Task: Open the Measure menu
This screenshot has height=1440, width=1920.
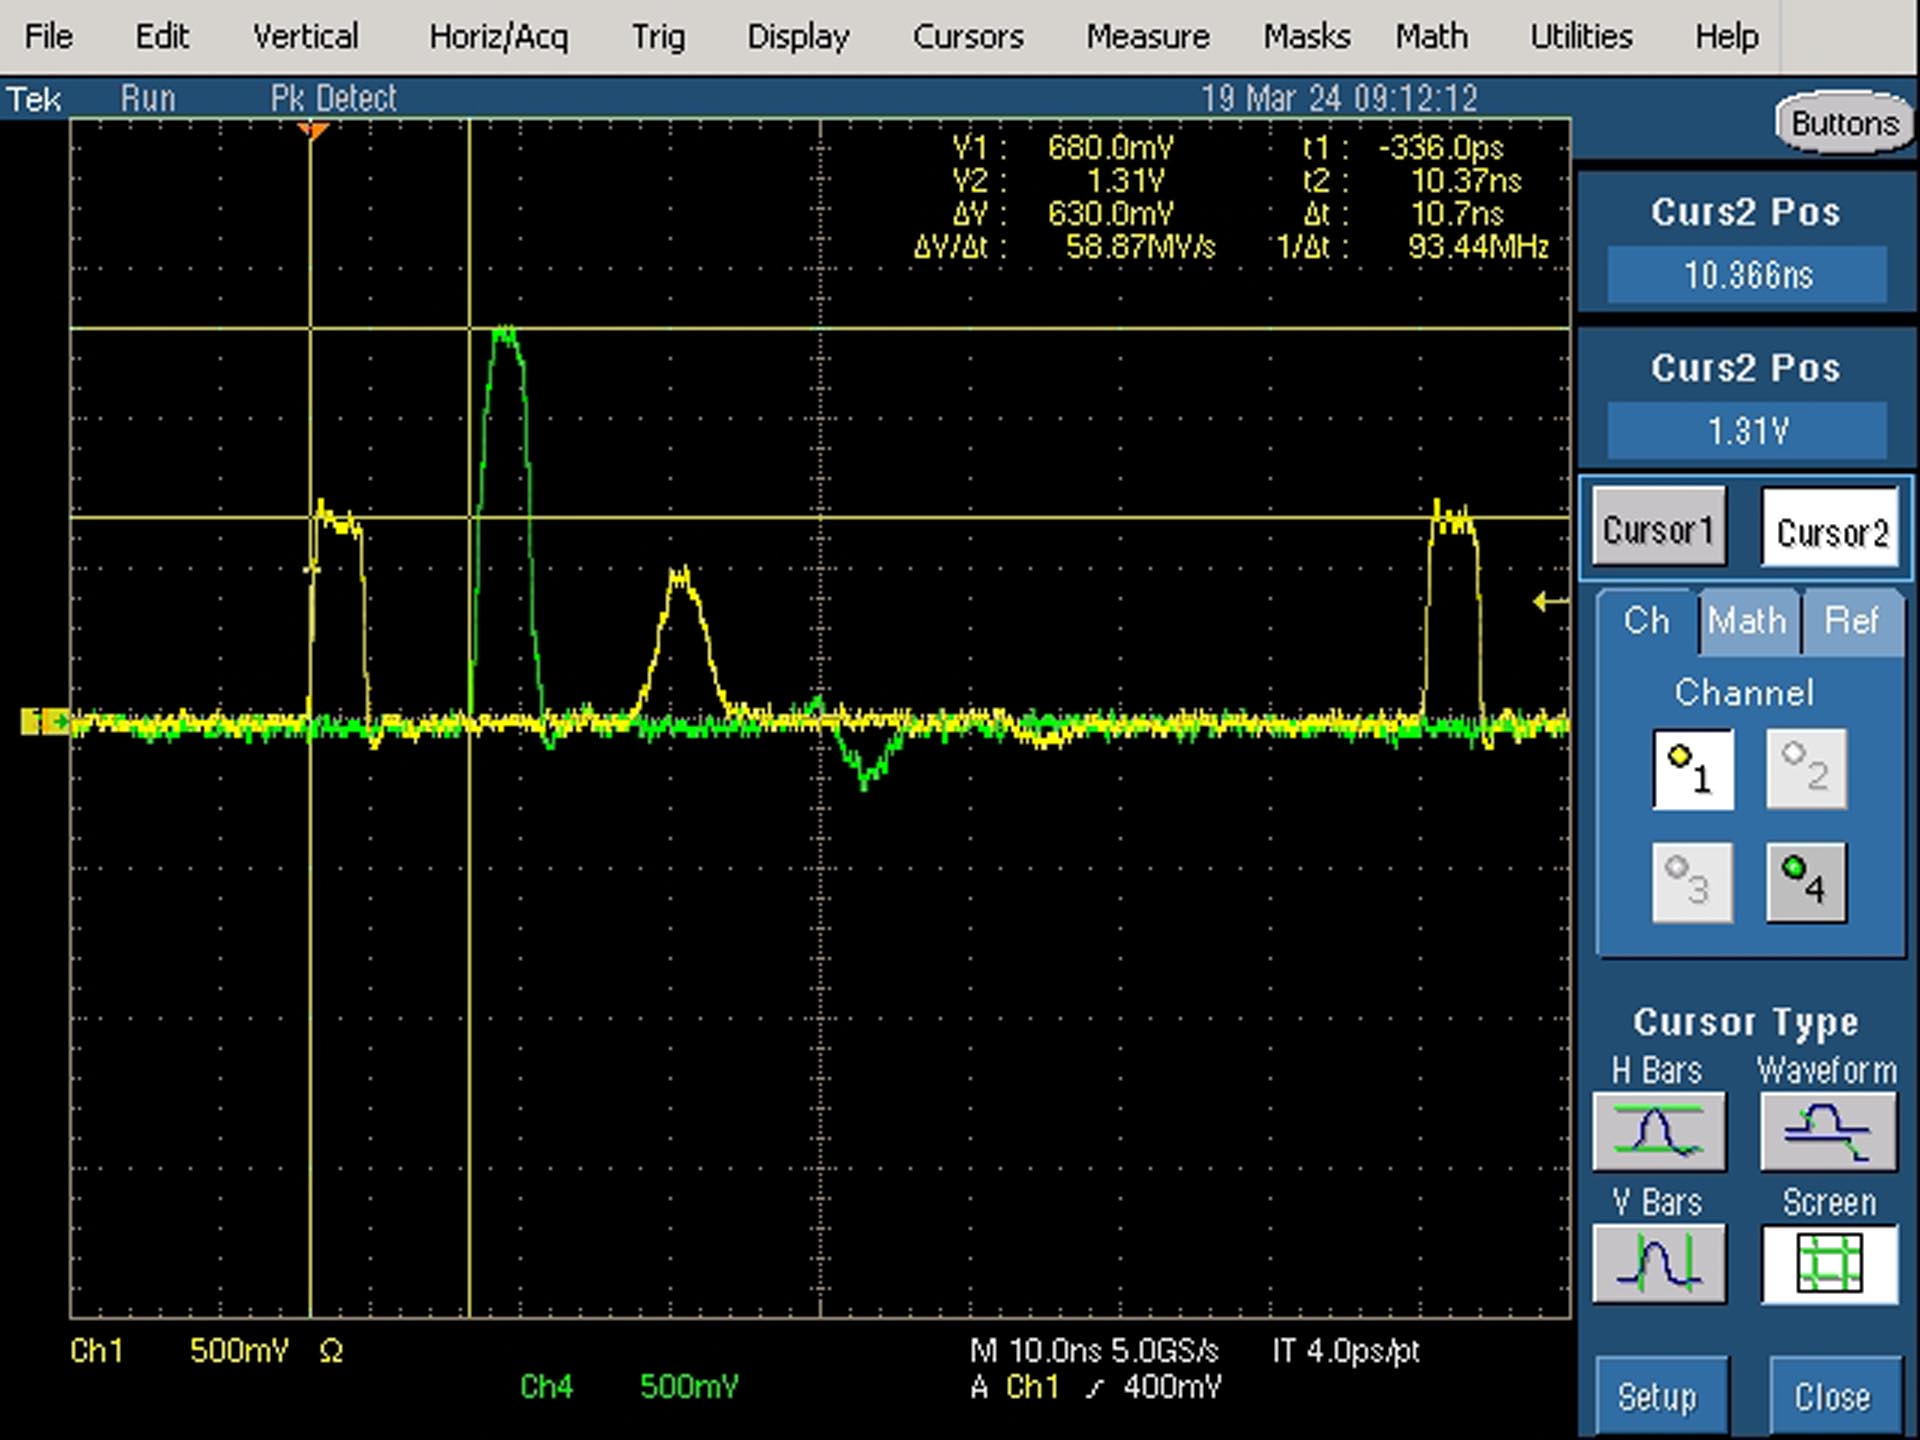Action: 1148,37
